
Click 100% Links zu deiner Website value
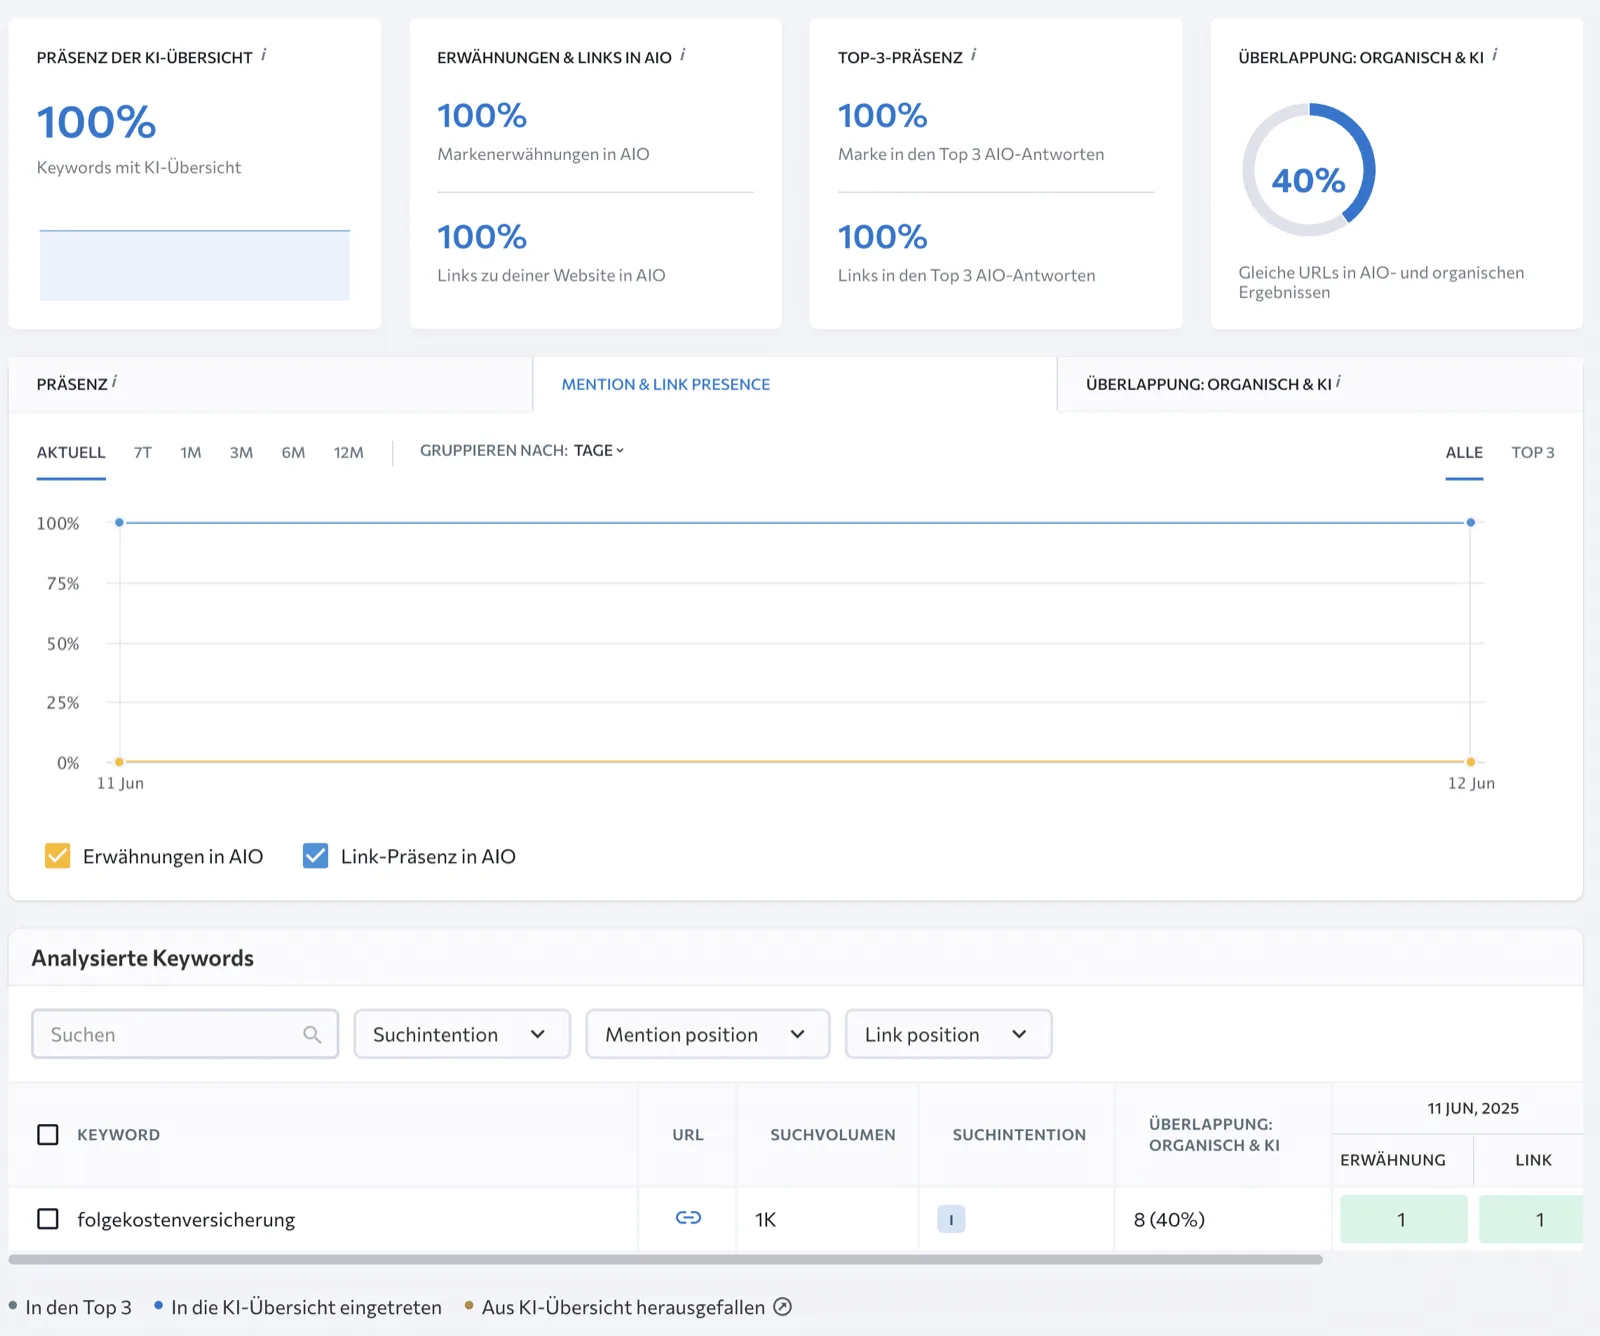coord(482,236)
